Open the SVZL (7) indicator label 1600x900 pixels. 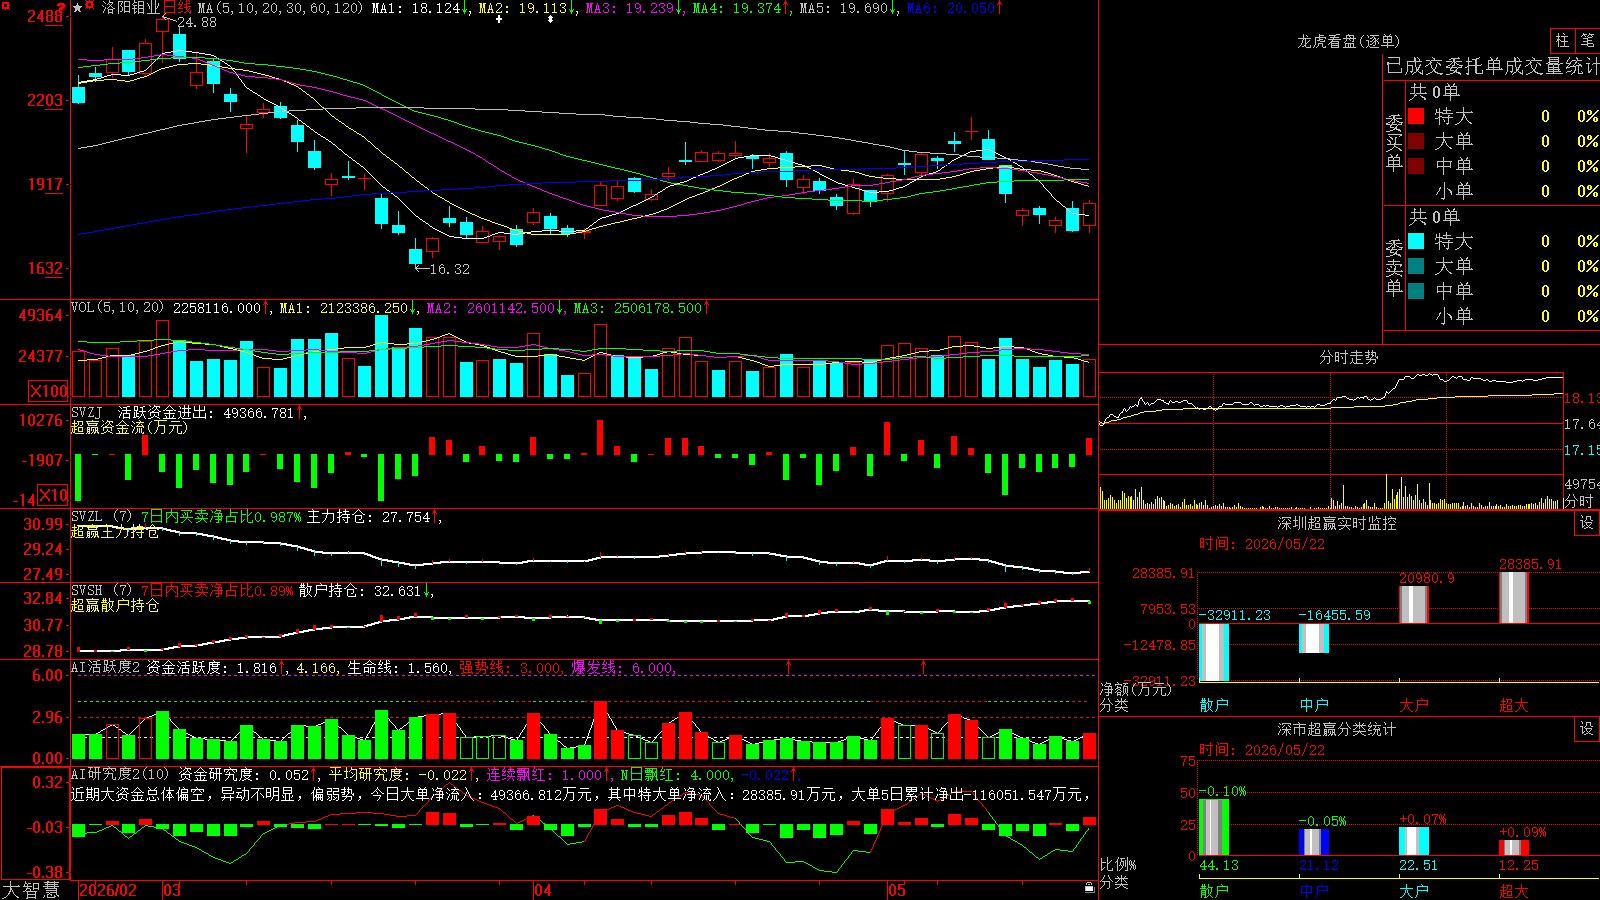(101, 516)
